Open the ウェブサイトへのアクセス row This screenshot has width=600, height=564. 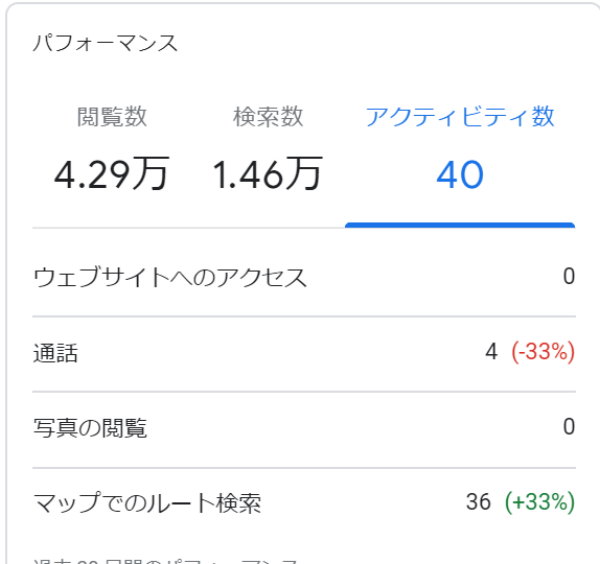(x=170, y=277)
